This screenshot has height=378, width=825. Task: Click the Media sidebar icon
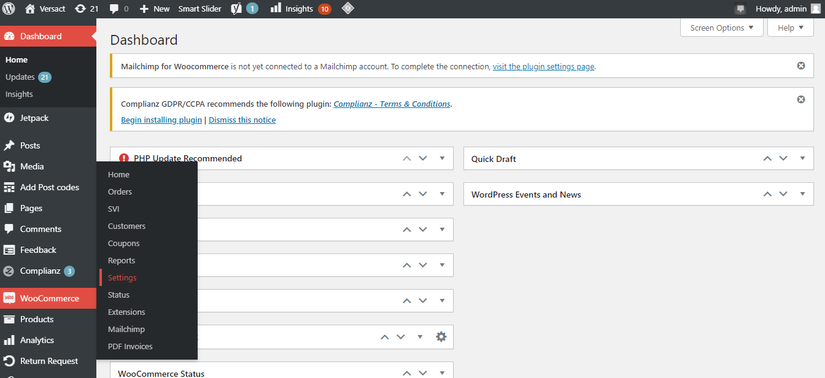(9, 166)
